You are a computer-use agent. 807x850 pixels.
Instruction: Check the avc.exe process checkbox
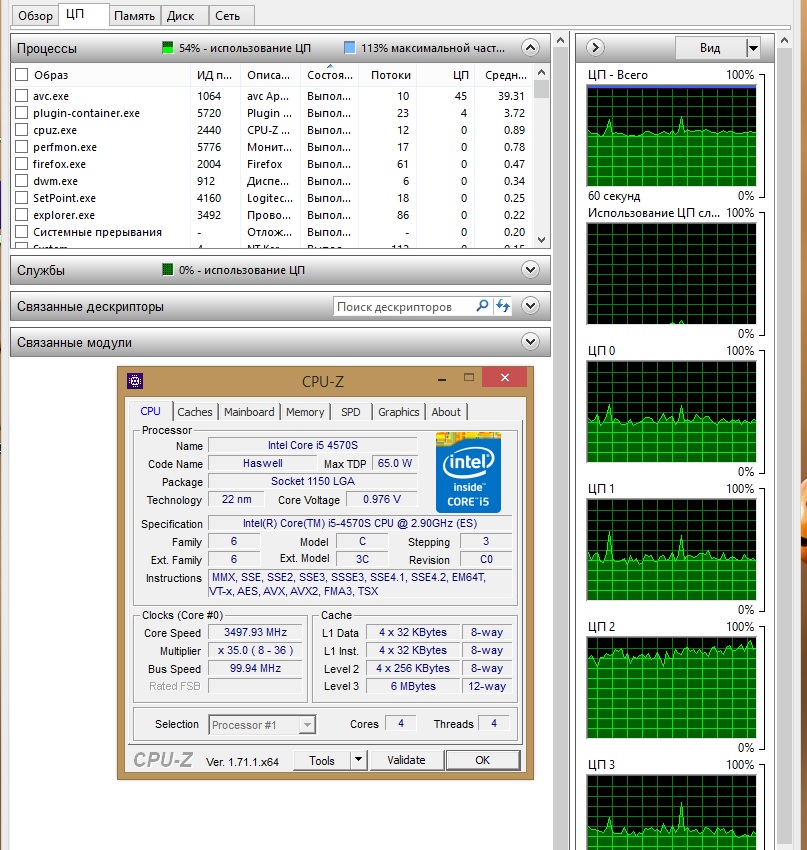[x=22, y=96]
